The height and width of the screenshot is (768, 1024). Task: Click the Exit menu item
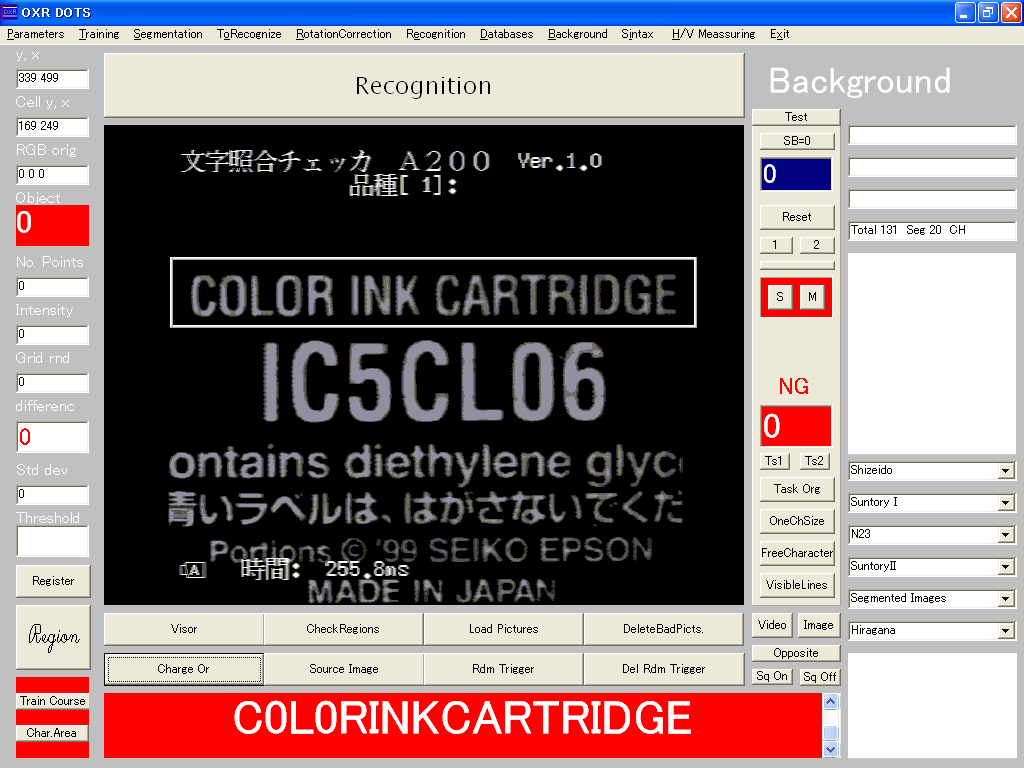779,34
